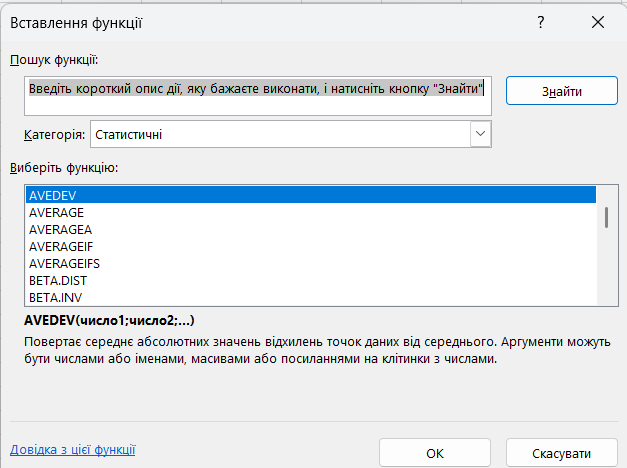Click the Вставлення функції title bar

point(250,21)
